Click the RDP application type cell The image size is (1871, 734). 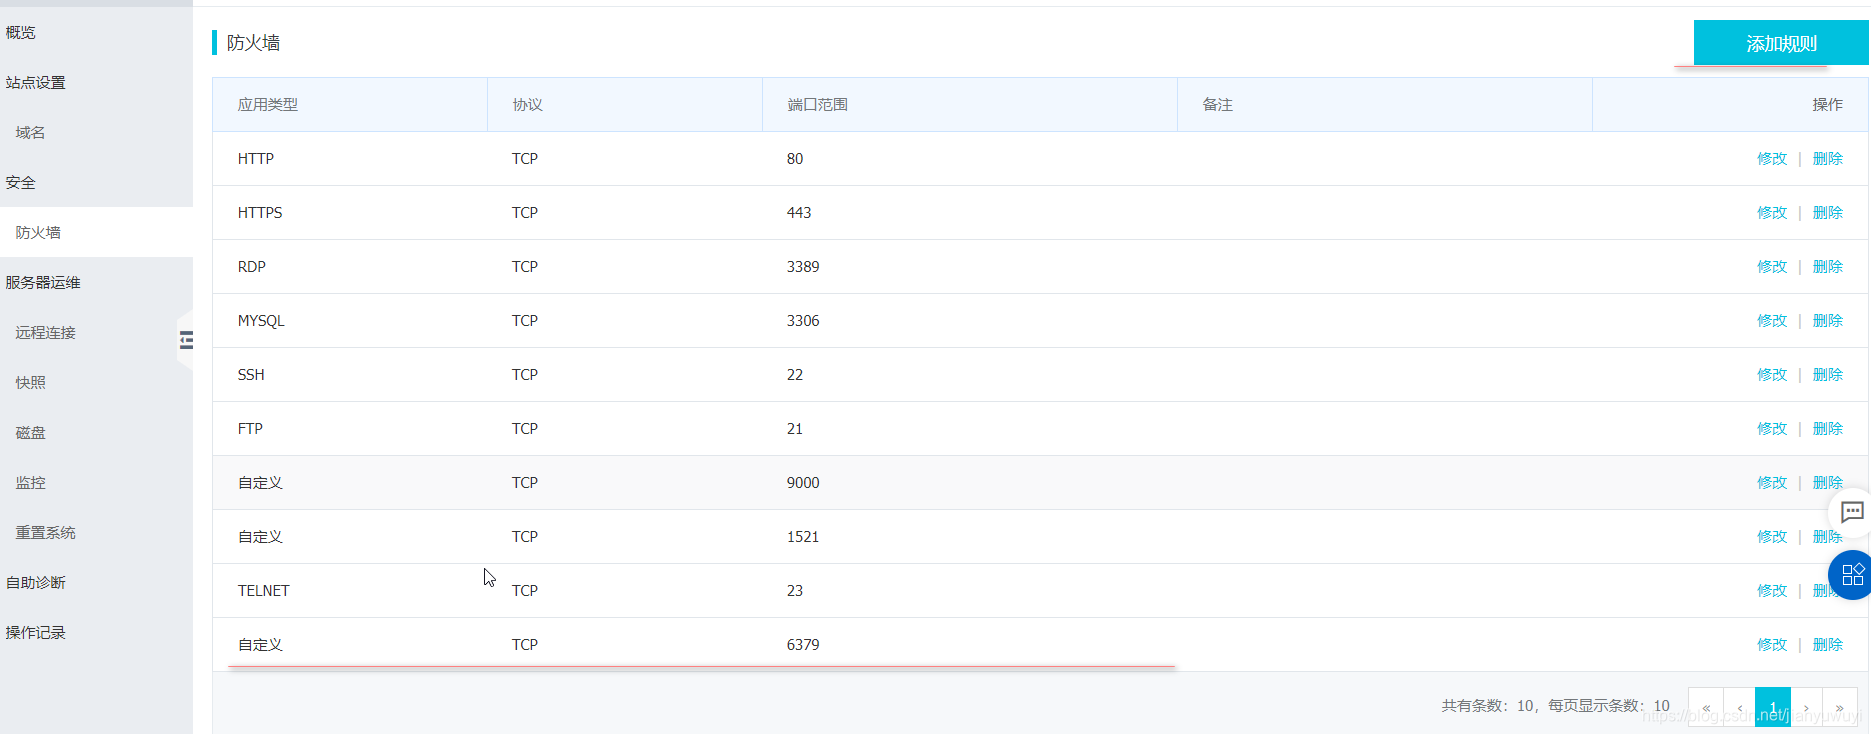[252, 266]
